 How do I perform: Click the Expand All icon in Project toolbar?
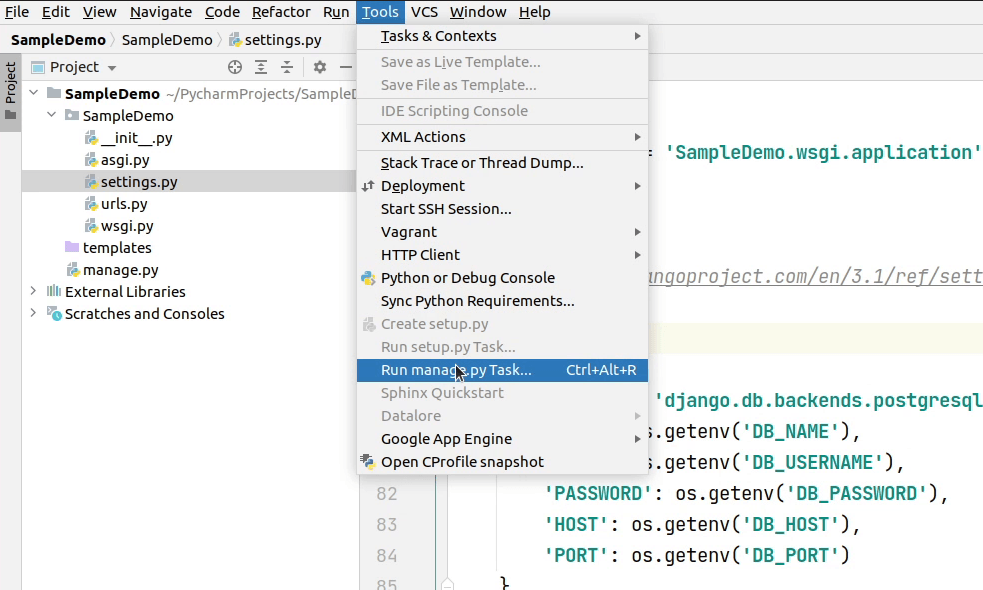262,67
